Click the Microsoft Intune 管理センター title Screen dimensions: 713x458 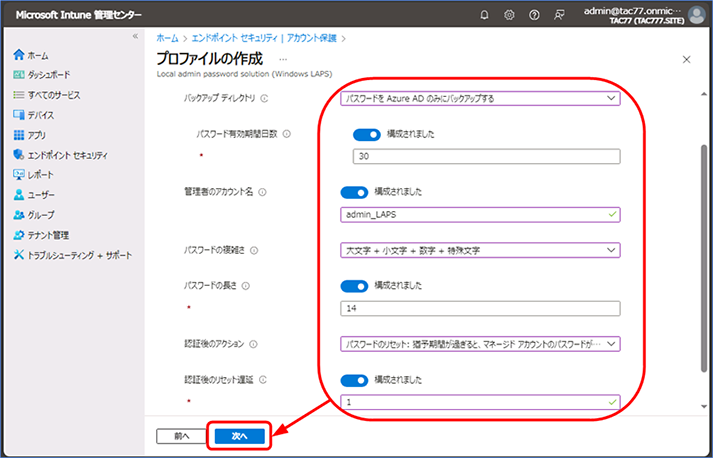pos(79,15)
